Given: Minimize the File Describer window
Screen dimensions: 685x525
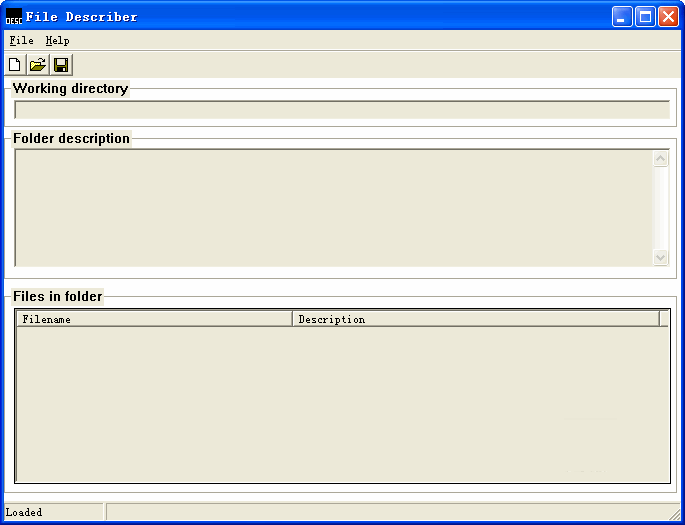Looking at the screenshot, I should [x=622, y=17].
